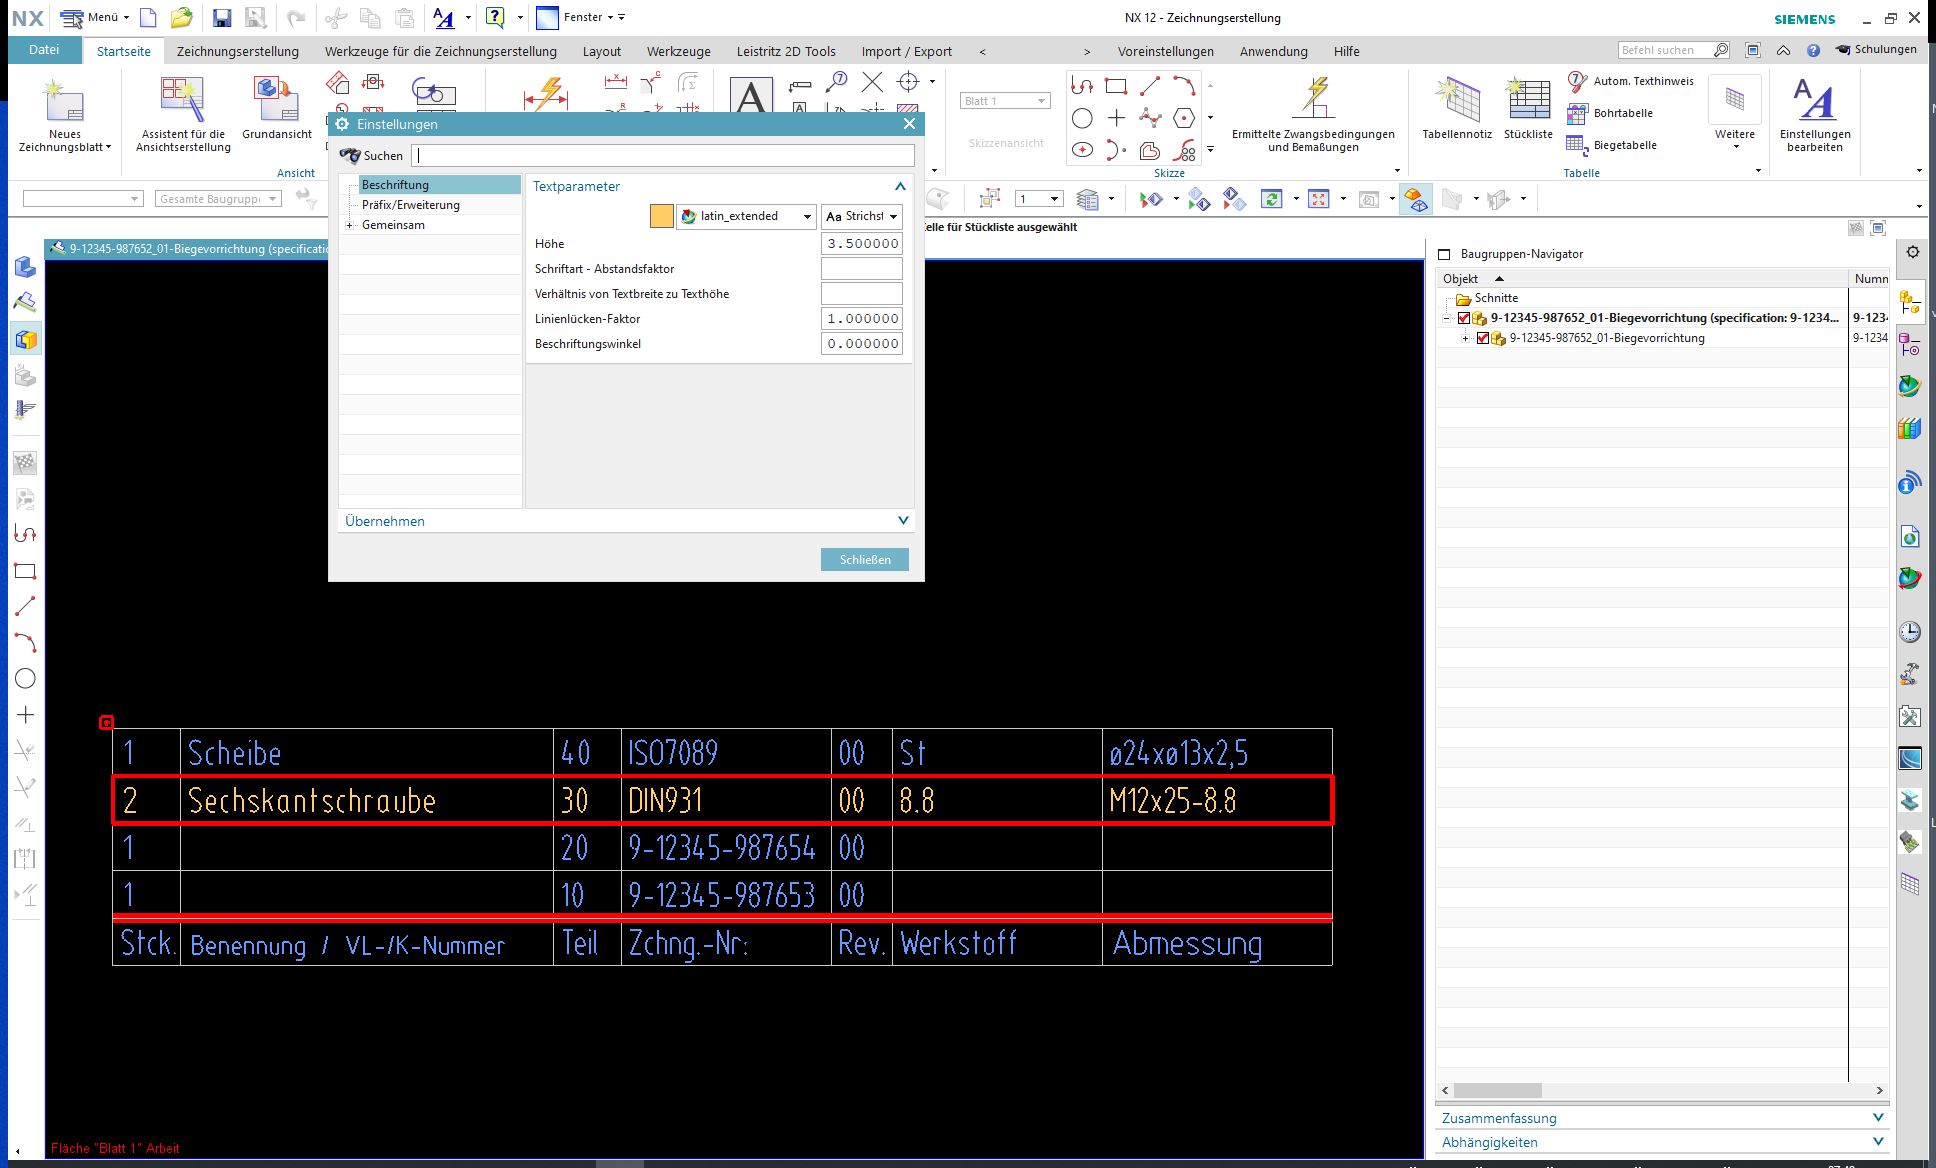Expand the Übernehmen section

pos(903,521)
